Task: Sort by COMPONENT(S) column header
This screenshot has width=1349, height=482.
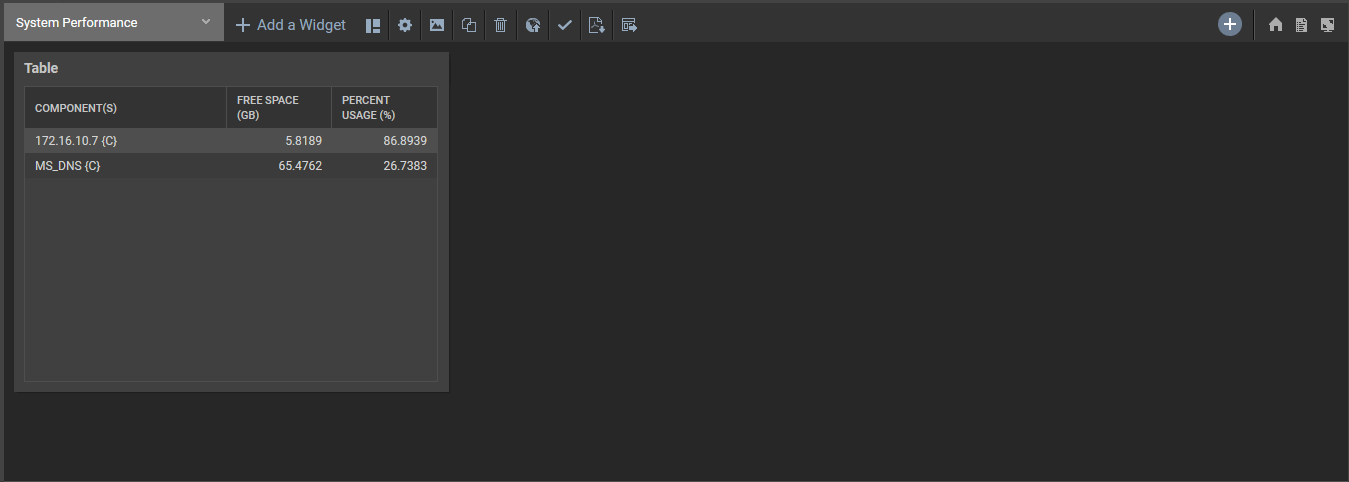Action: click(x=126, y=107)
